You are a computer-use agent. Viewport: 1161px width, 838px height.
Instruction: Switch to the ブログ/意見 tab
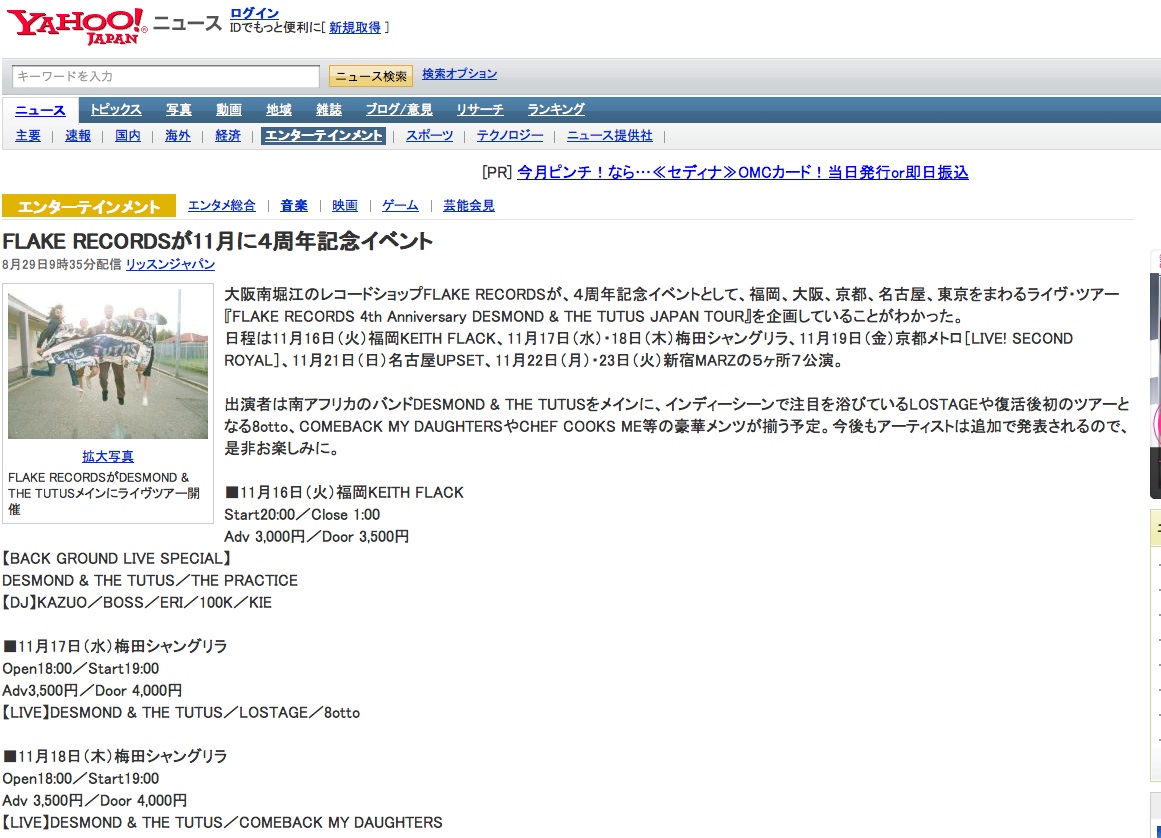pyautogui.click(x=399, y=110)
